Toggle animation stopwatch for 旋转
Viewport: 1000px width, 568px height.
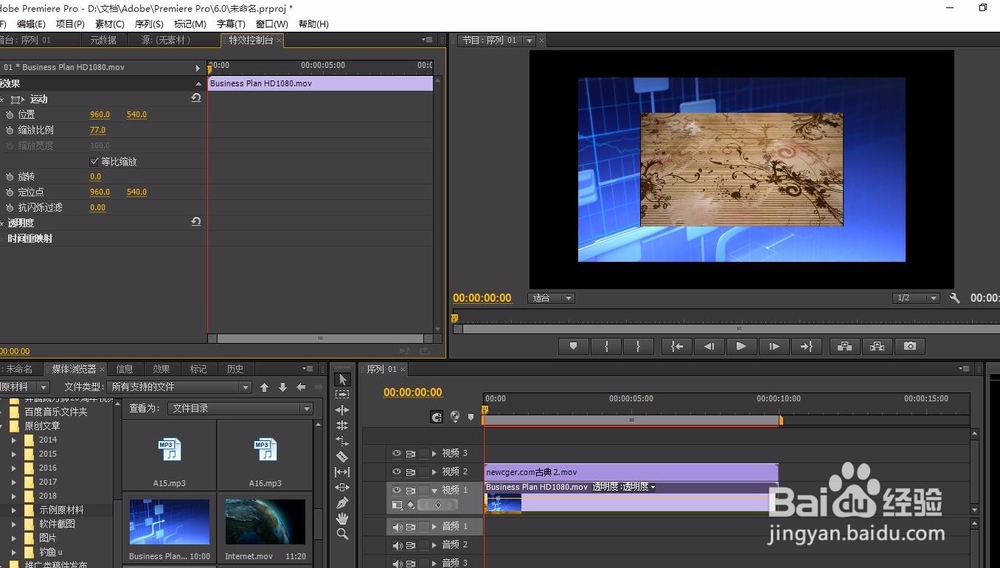[x=10, y=177]
